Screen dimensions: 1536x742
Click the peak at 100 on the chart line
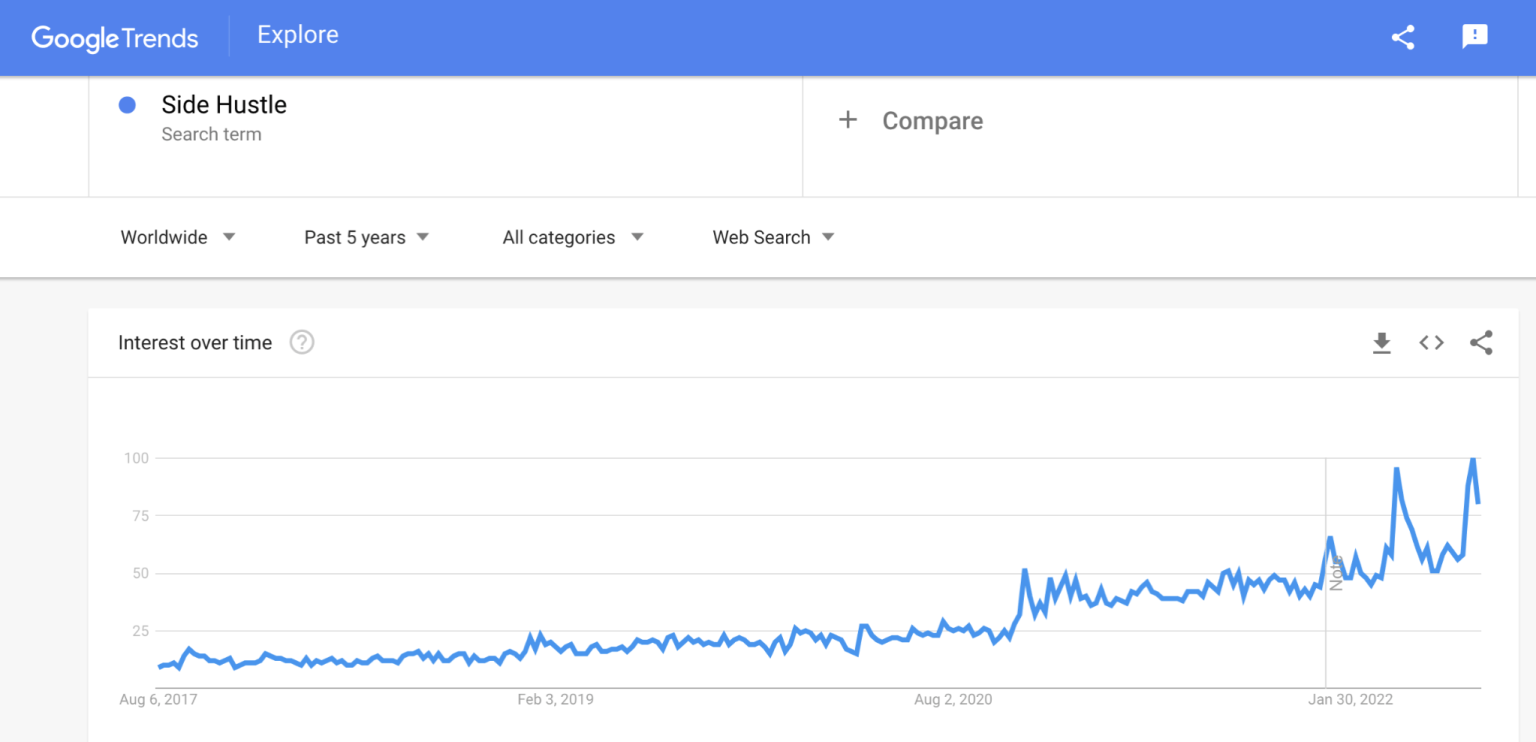[x=1473, y=459]
